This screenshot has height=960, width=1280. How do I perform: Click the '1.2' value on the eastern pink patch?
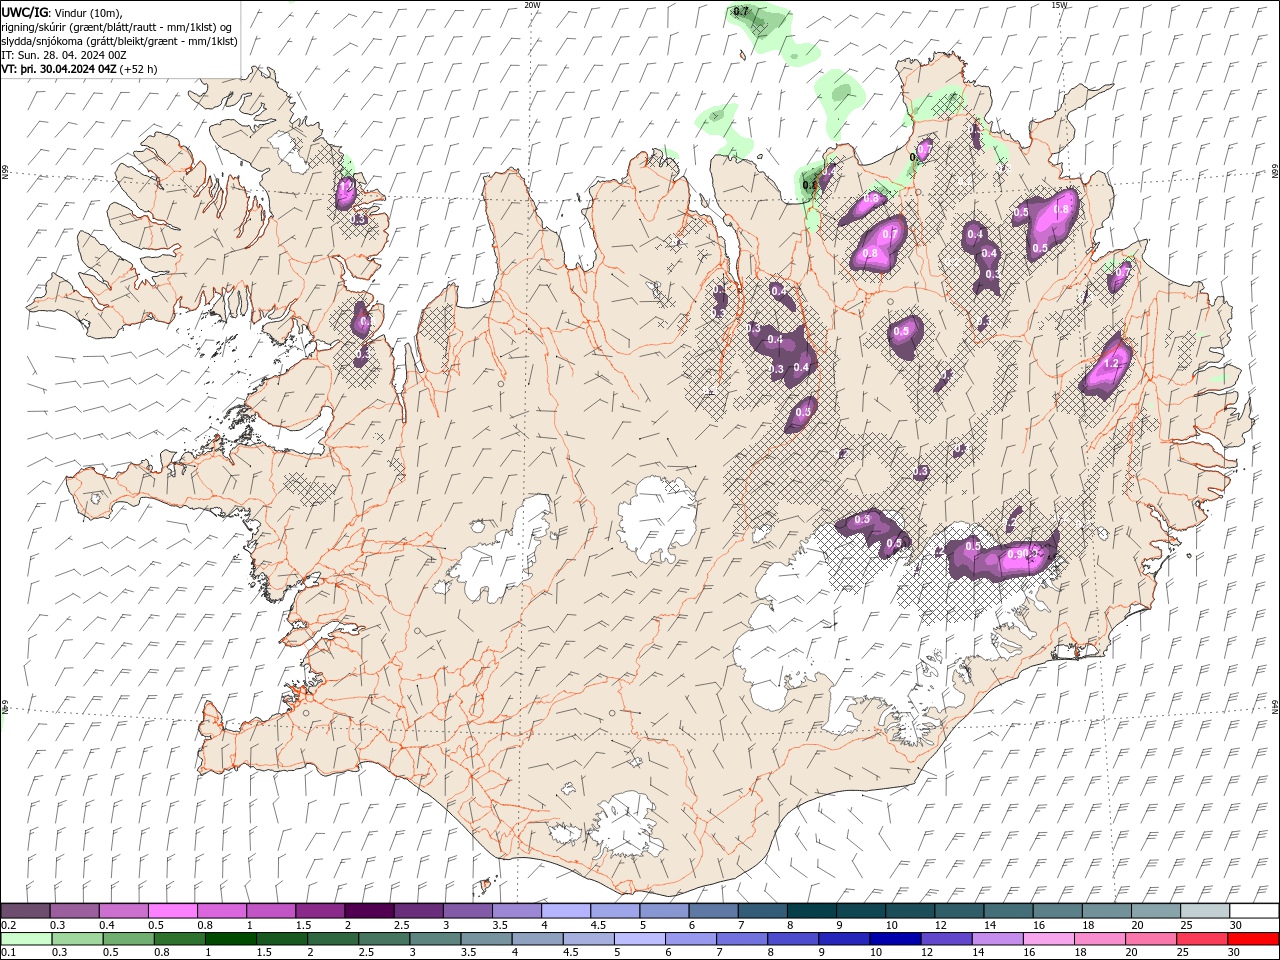pos(1110,364)
